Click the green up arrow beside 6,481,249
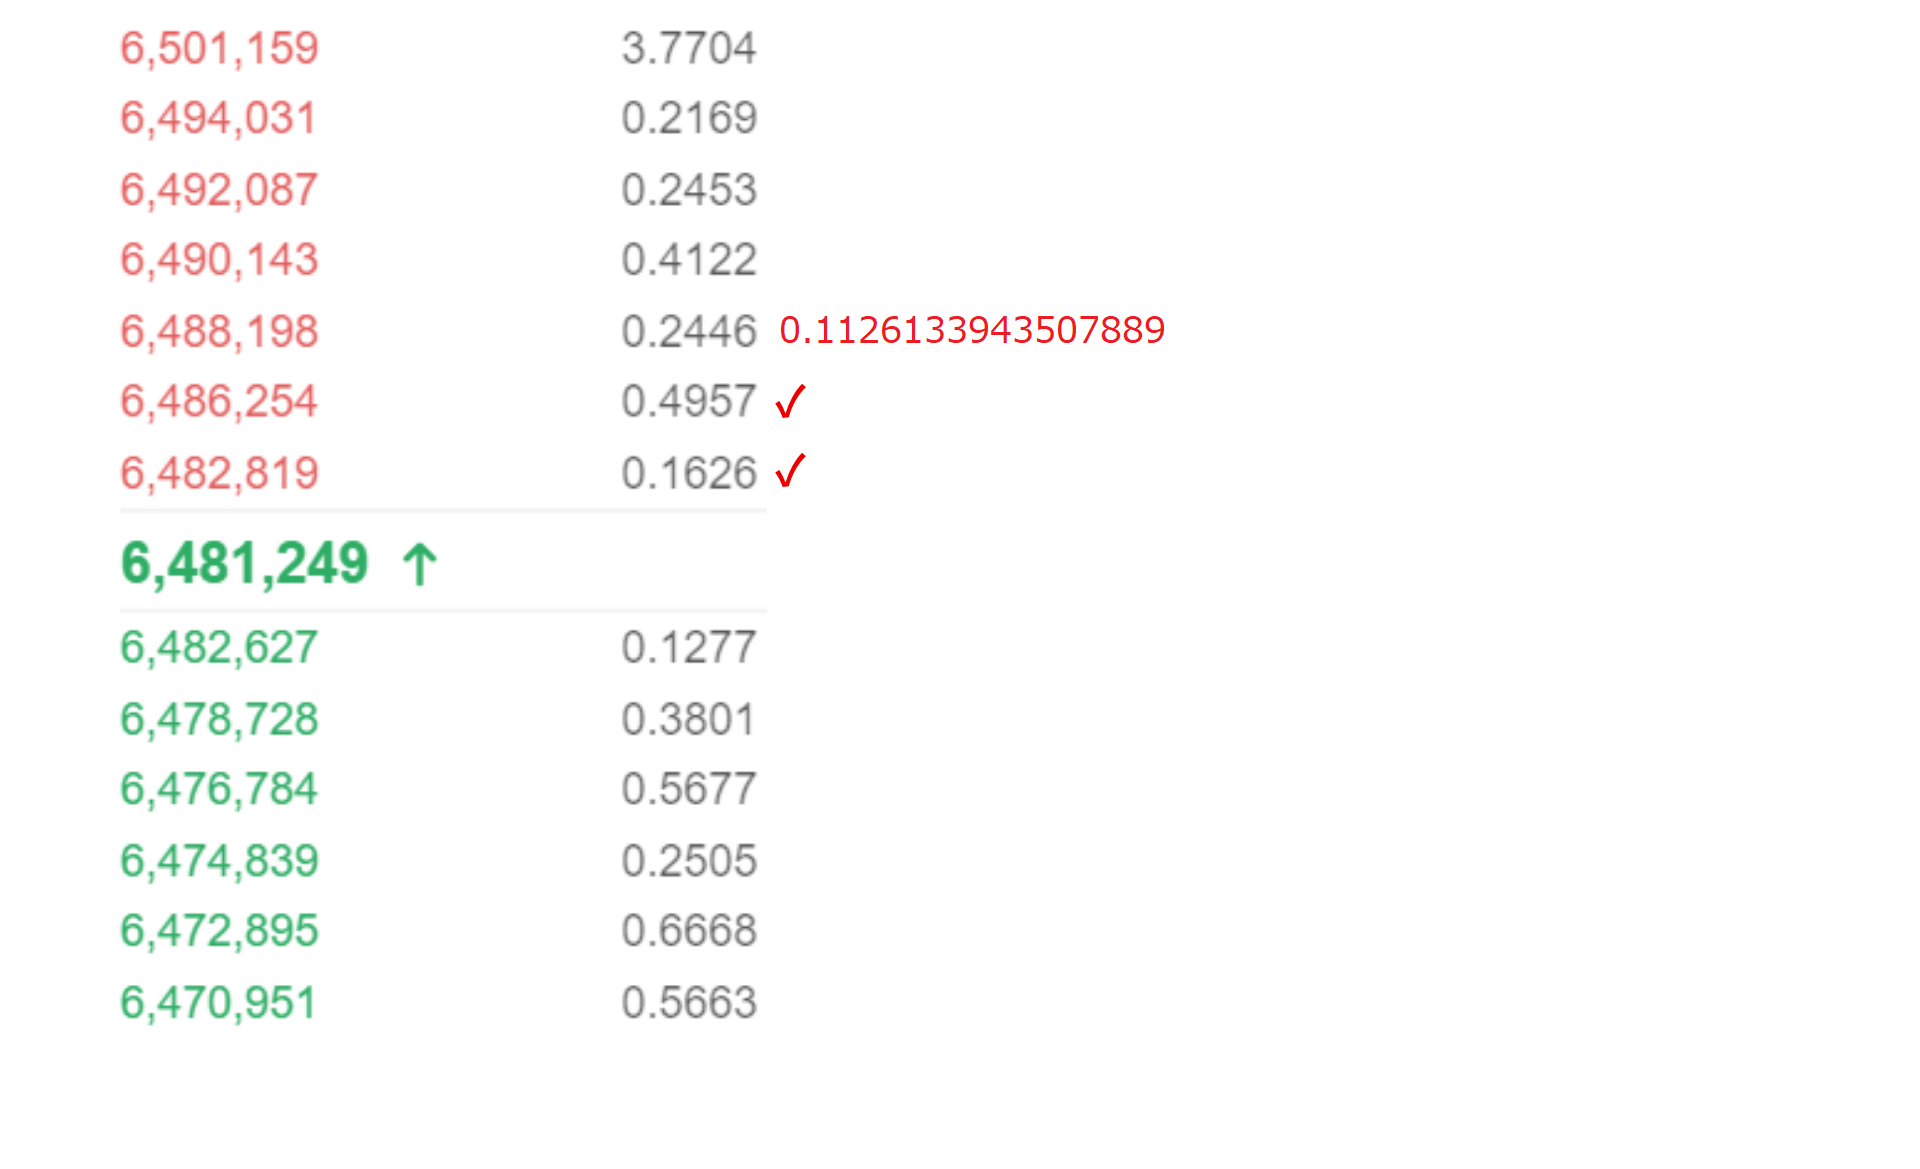The width and height of the screenshot is (1920, 1169). coord(420,564)
